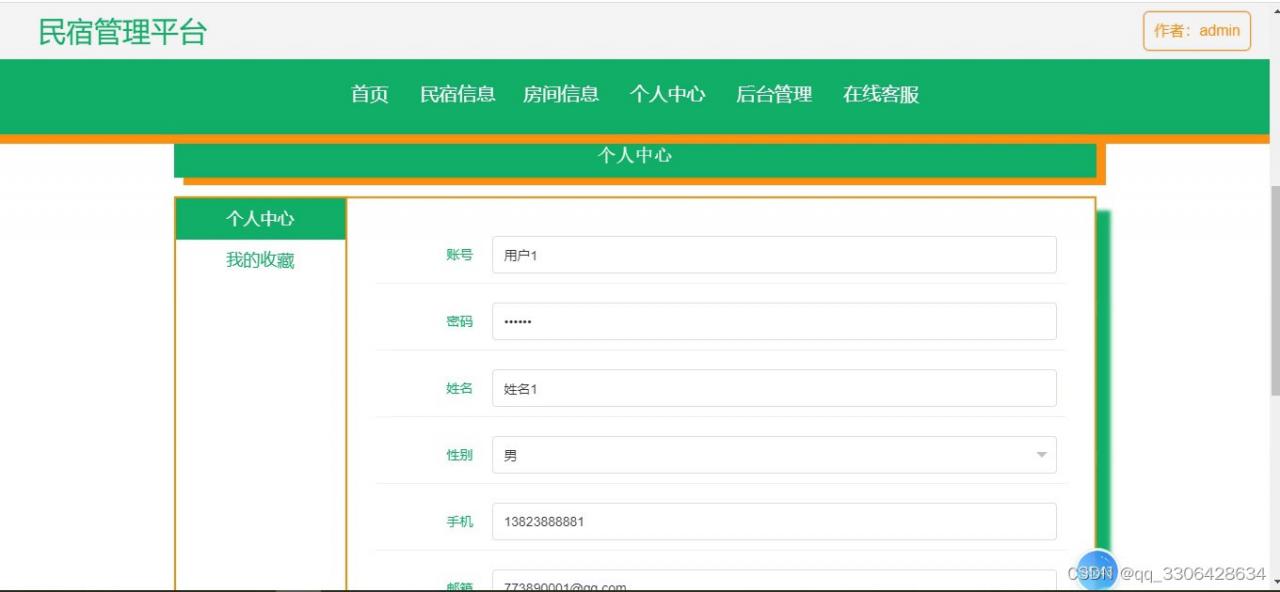Expand the 性别 select showing 男
This screenshot has height=592, width=1280.
coord(772,454)
